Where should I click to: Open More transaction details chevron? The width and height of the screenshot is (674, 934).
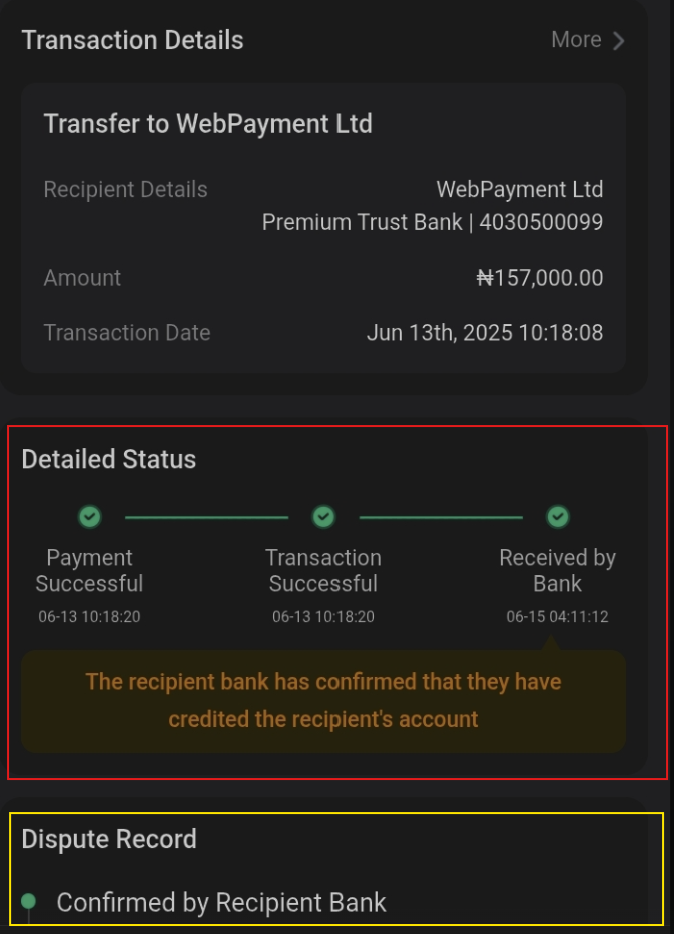[x=619, y=40]
